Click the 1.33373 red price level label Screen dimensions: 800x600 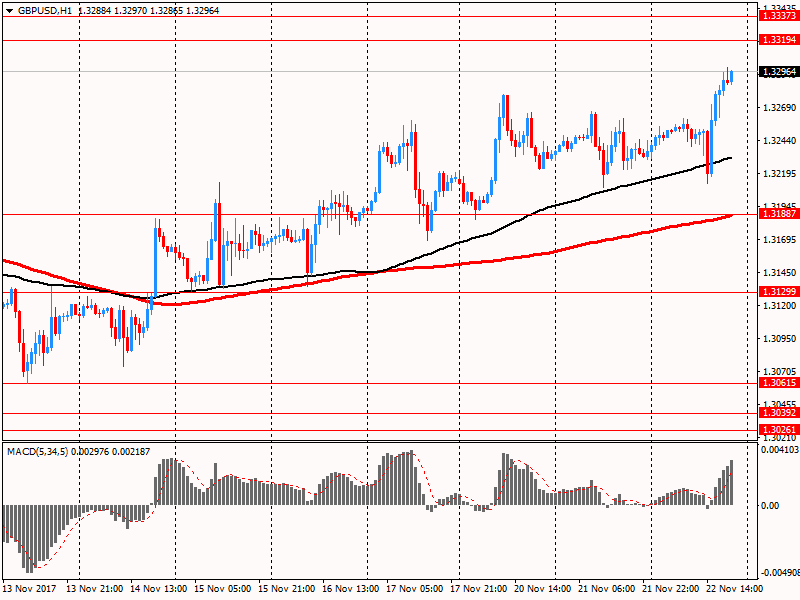(x=779, y=16)
